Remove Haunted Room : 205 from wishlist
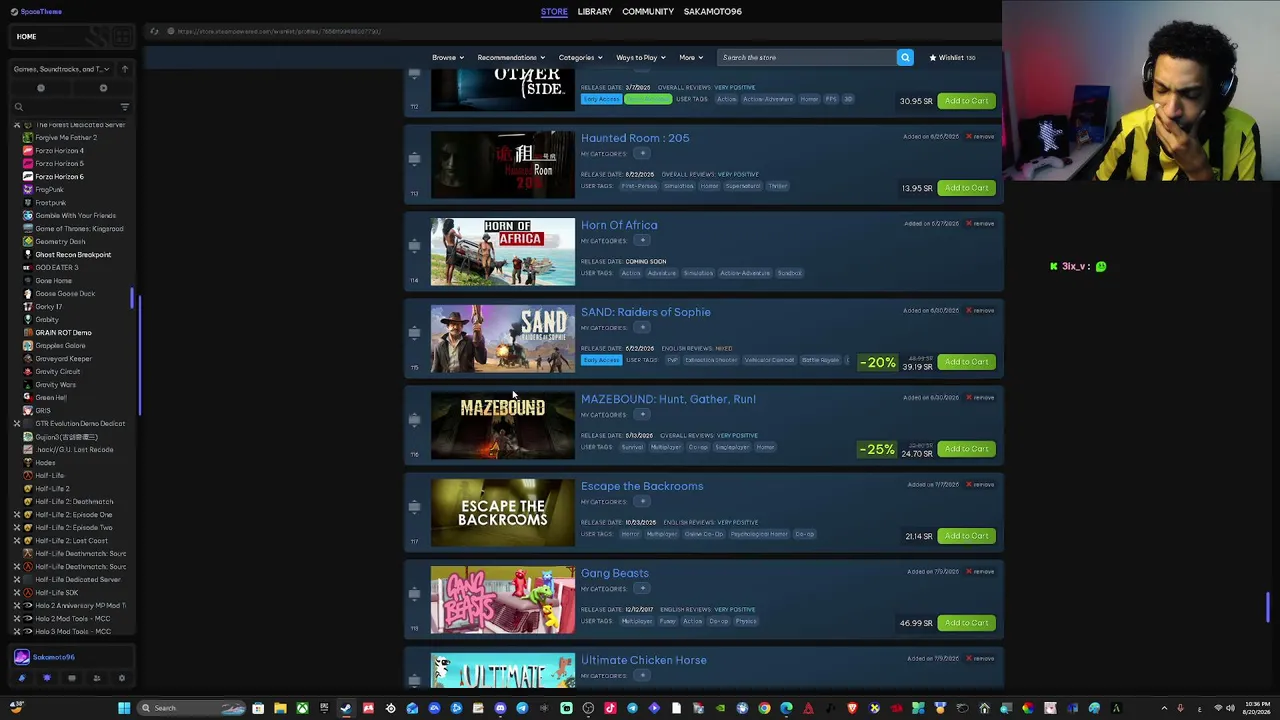 click(980, 137)
